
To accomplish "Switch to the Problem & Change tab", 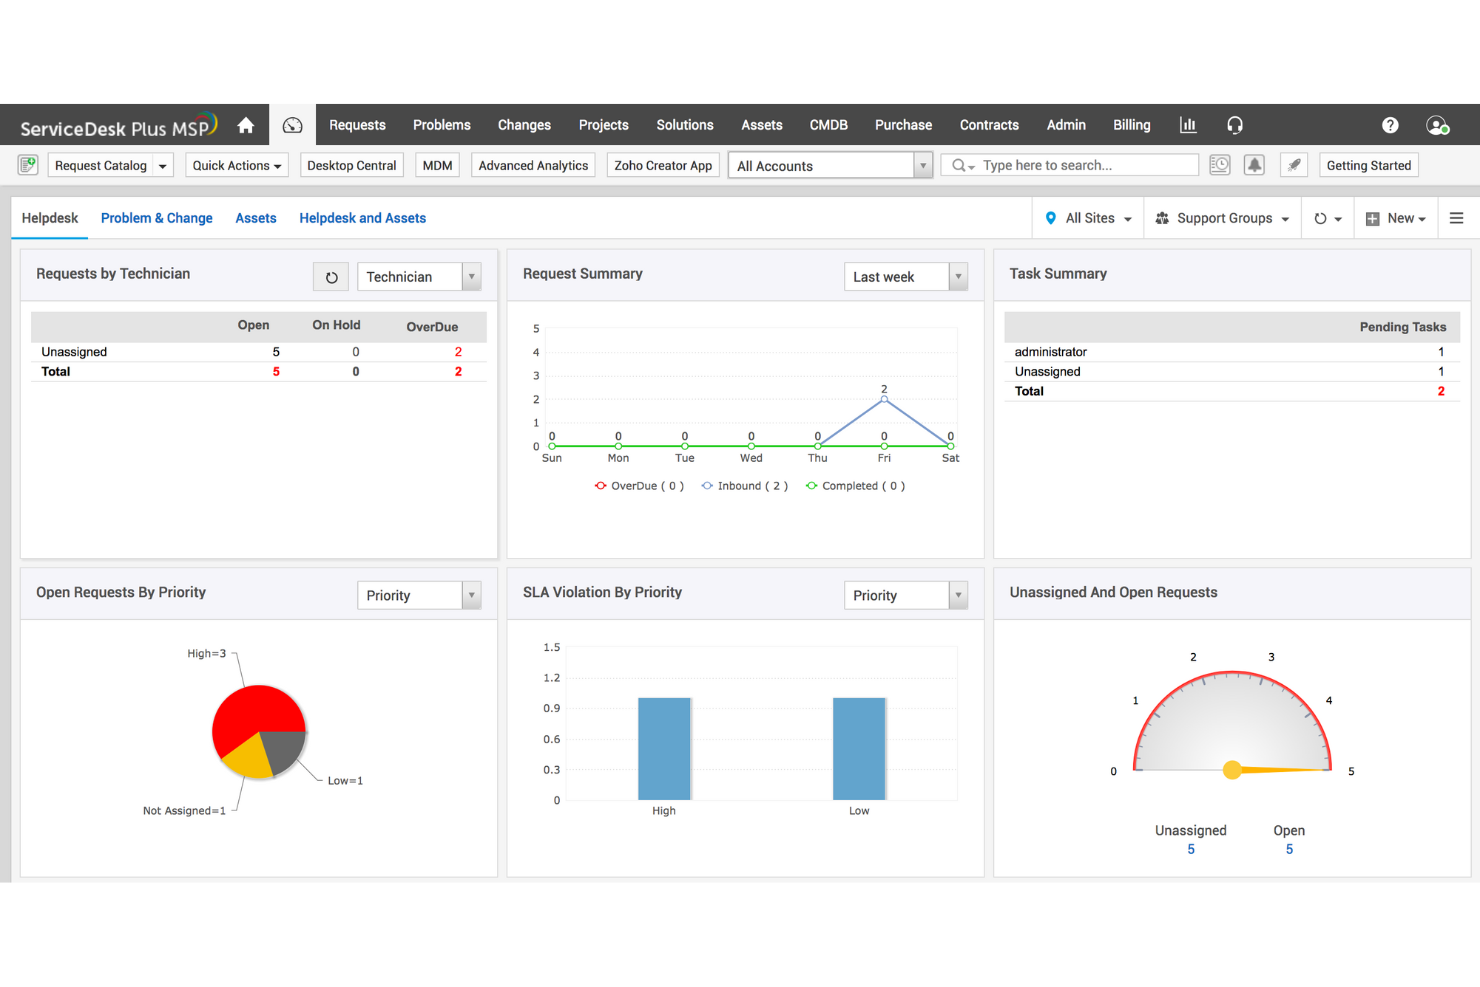I will [156, 217].
